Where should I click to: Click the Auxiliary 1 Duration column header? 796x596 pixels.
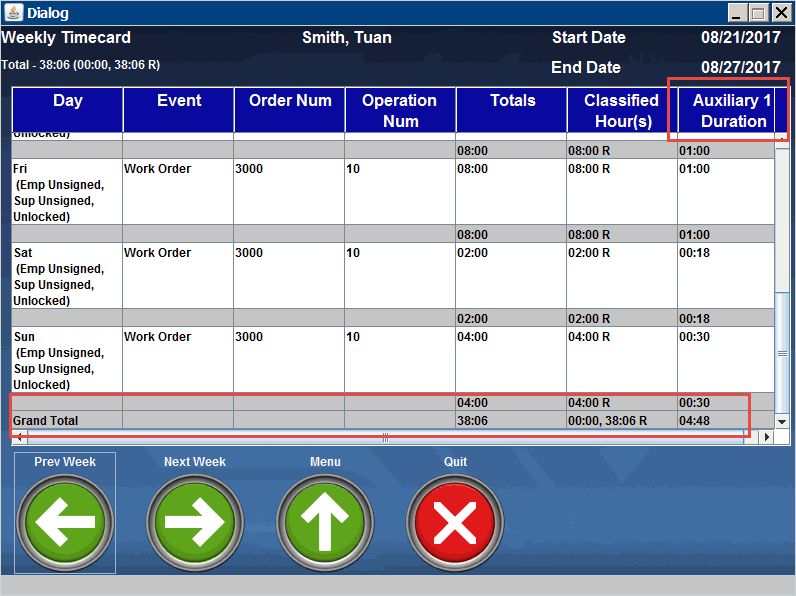point(732,110)
